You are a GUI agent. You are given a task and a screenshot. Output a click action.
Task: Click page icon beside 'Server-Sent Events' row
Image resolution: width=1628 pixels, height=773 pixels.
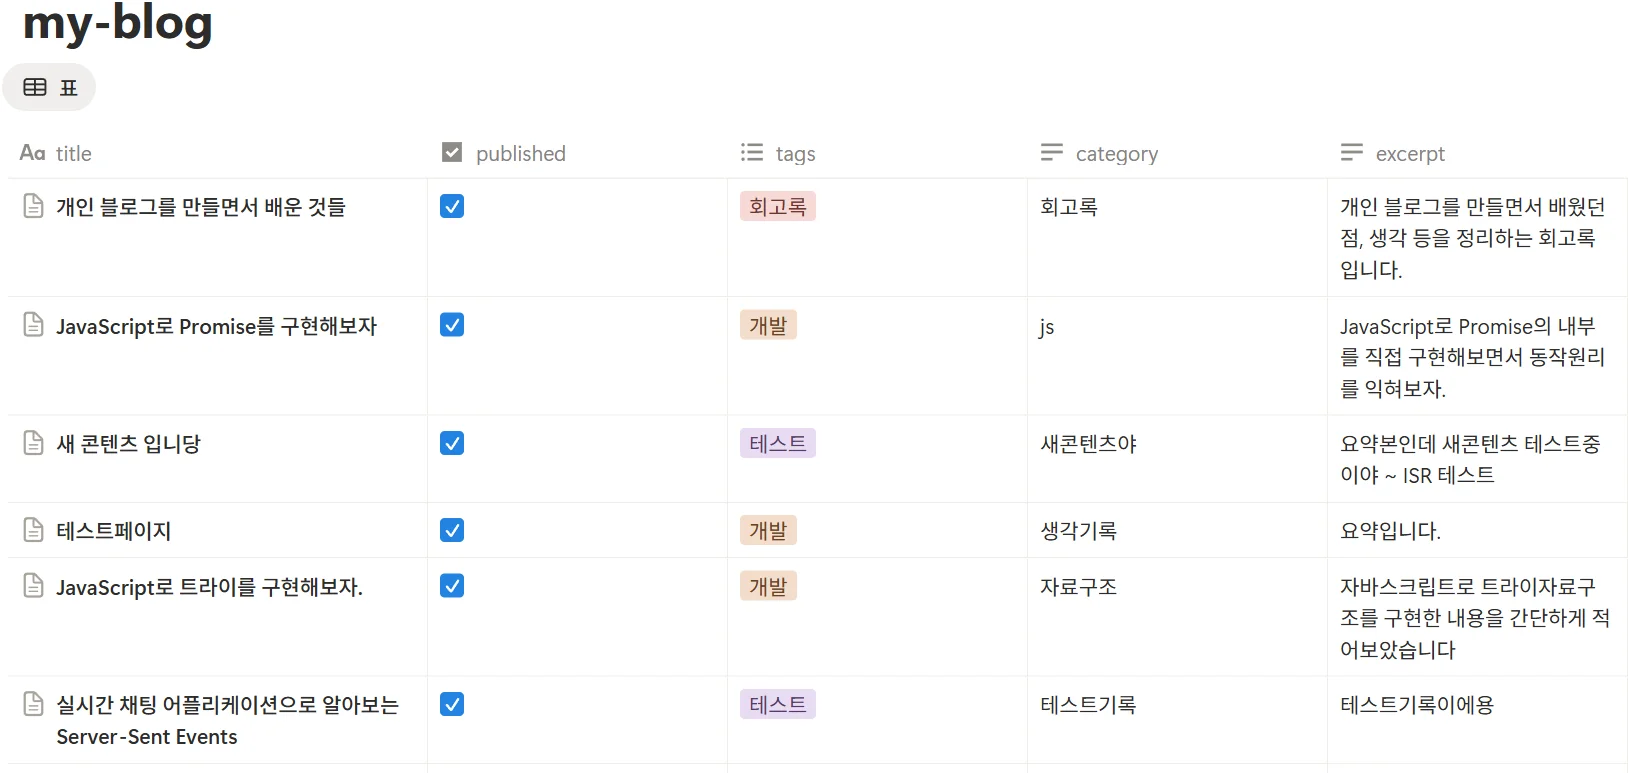[x=34, y=704]
